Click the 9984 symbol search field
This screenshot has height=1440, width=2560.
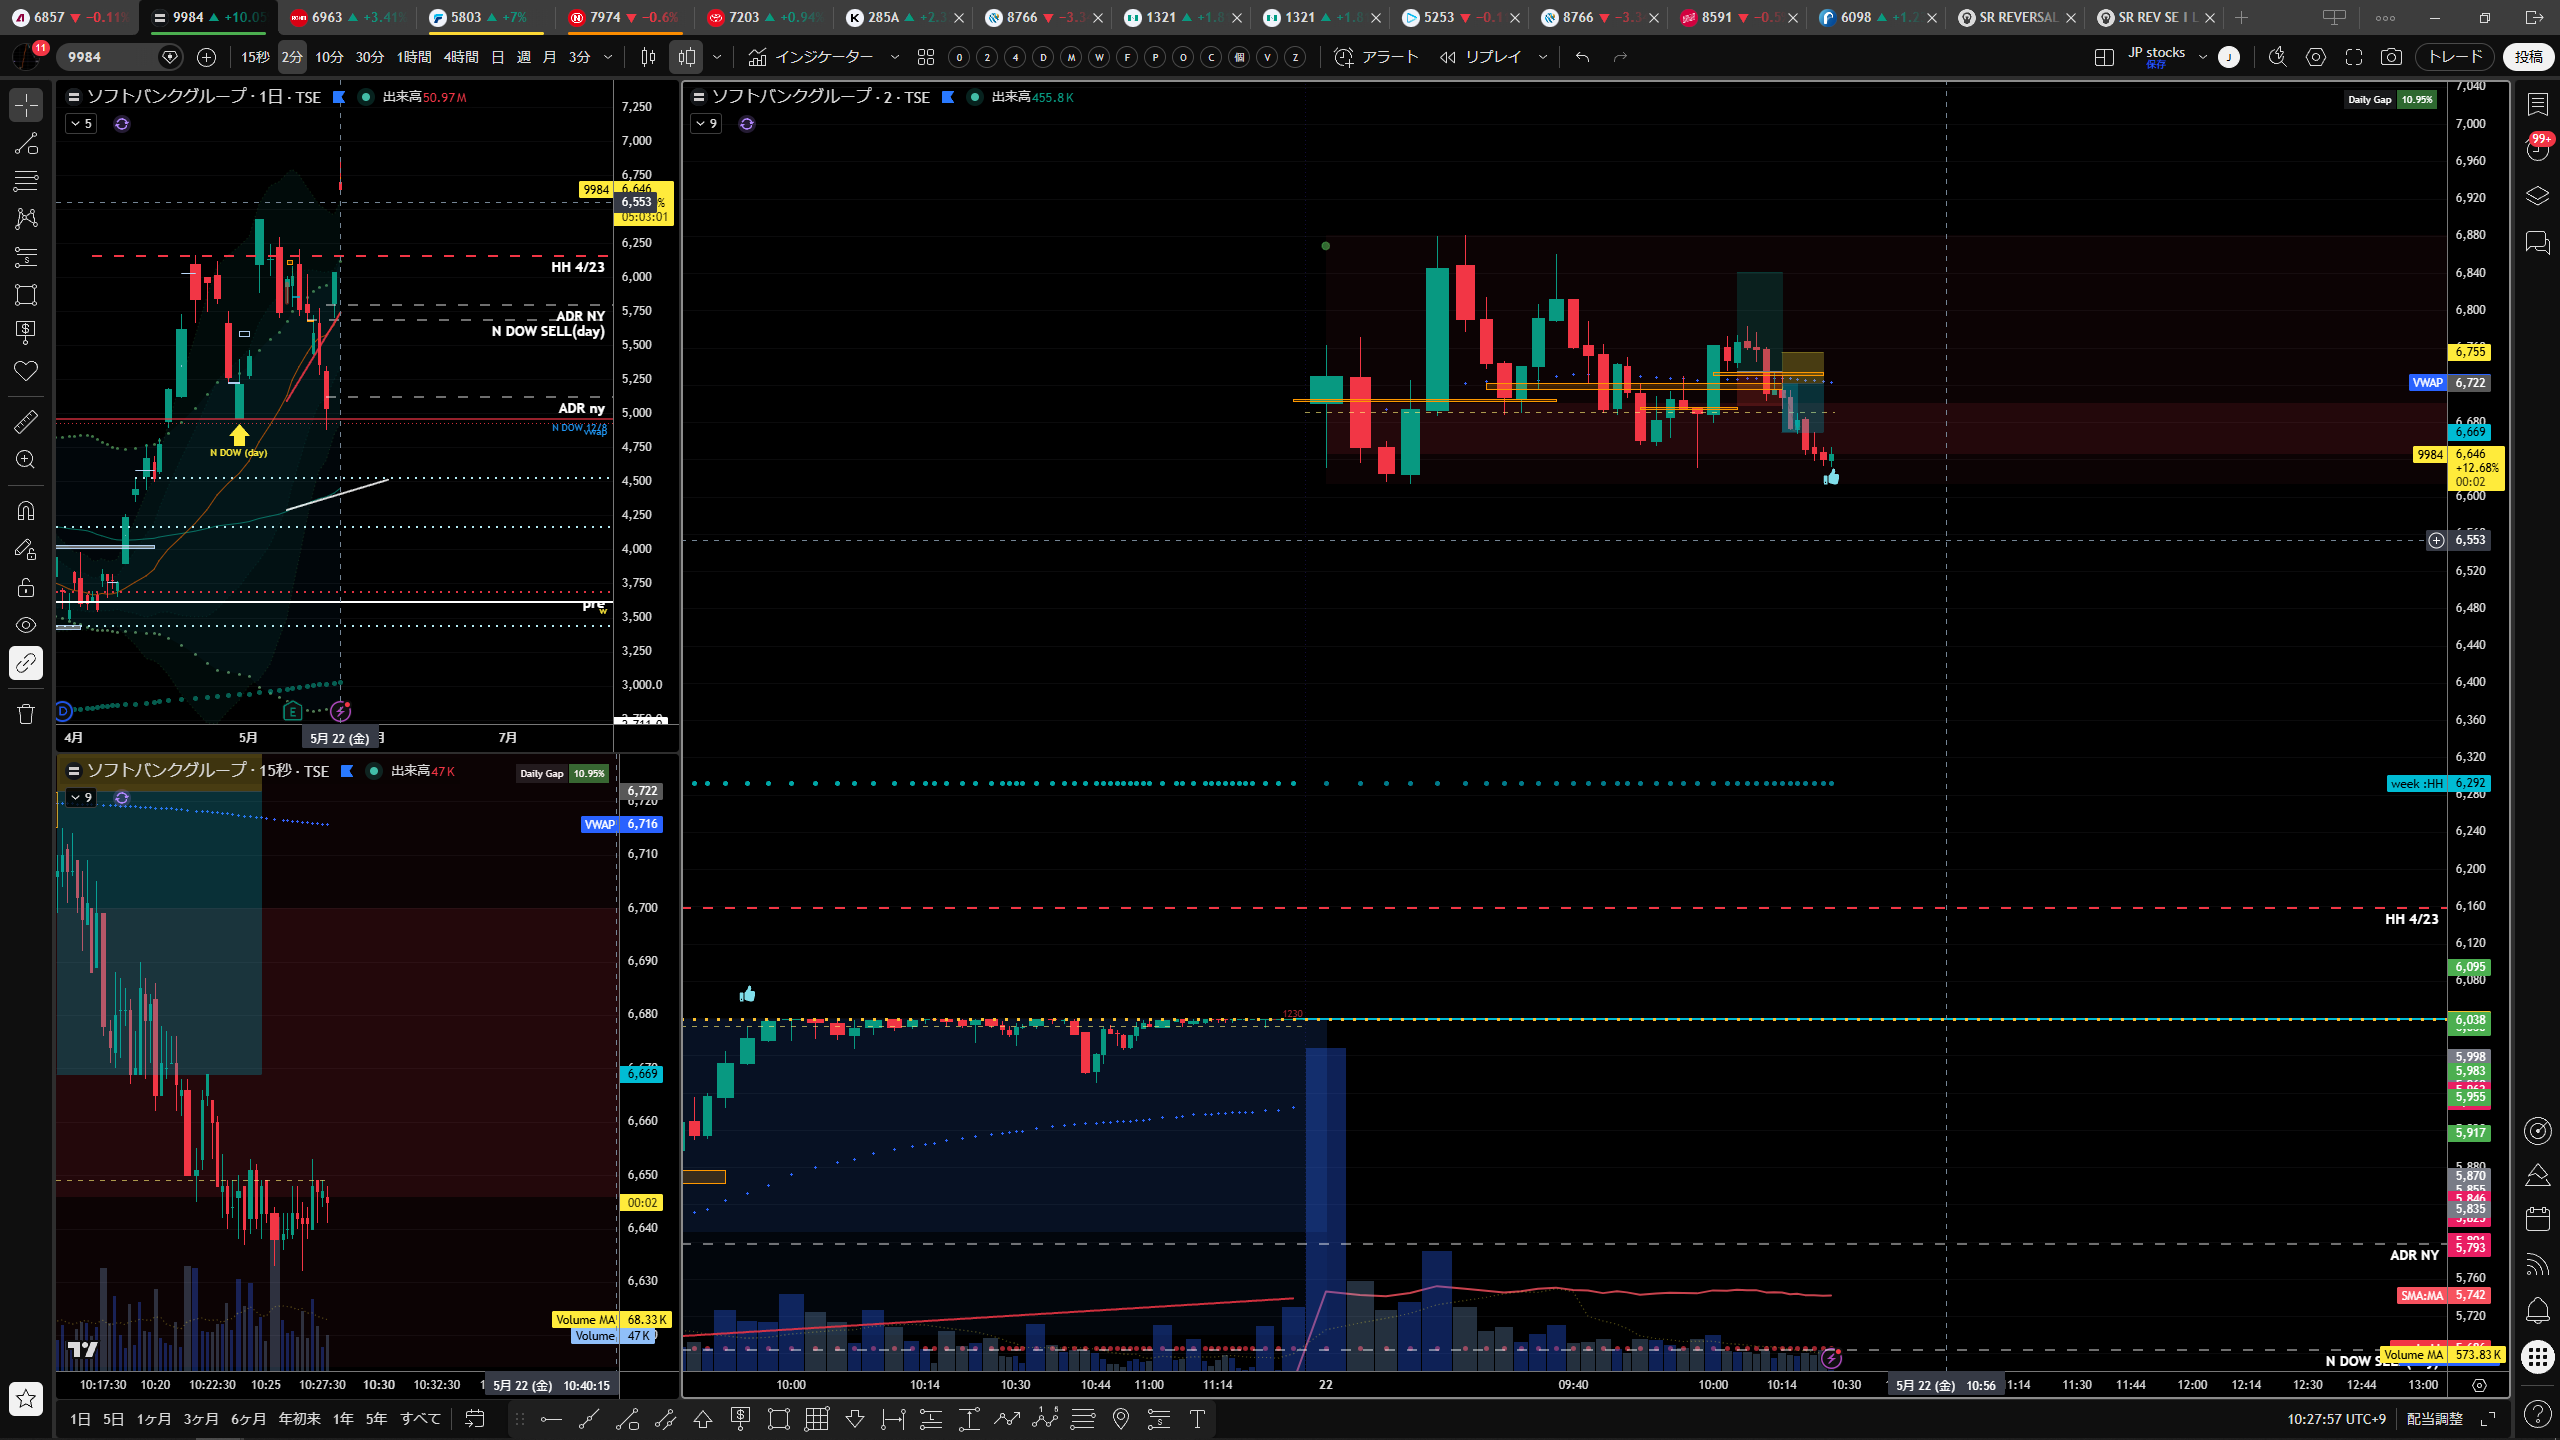[x=110, y=57]
